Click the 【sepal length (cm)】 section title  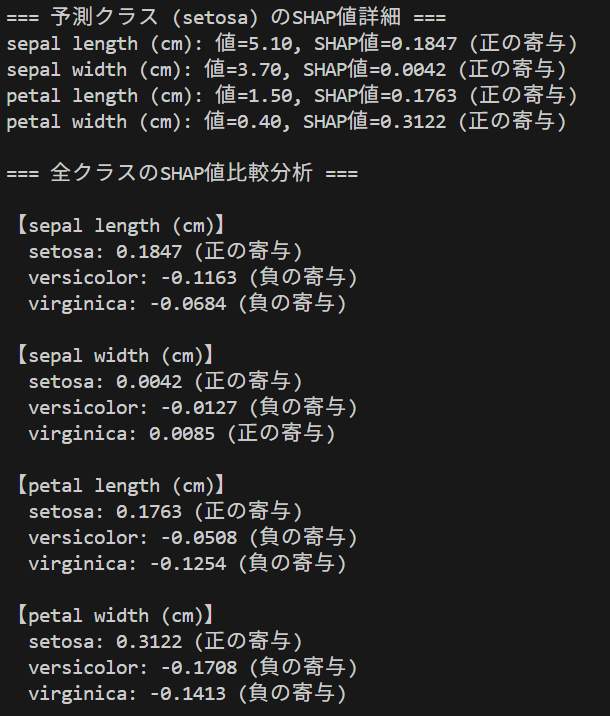[x=121, y=226]
